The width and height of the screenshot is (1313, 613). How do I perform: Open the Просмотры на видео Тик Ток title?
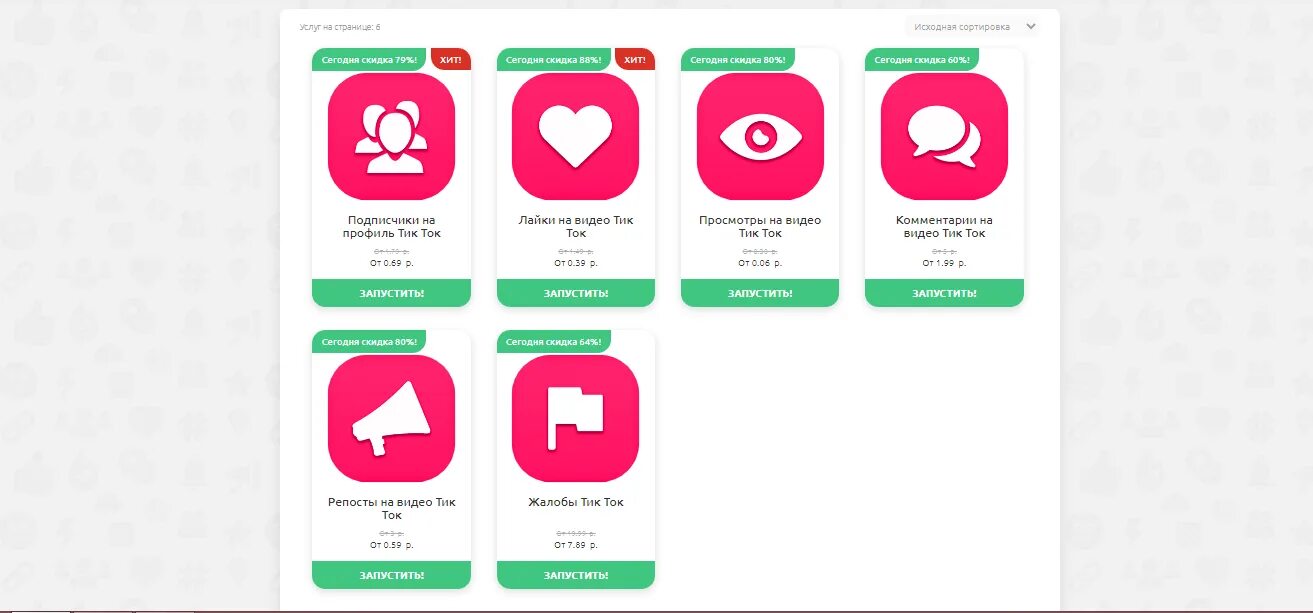click(760, 227)
